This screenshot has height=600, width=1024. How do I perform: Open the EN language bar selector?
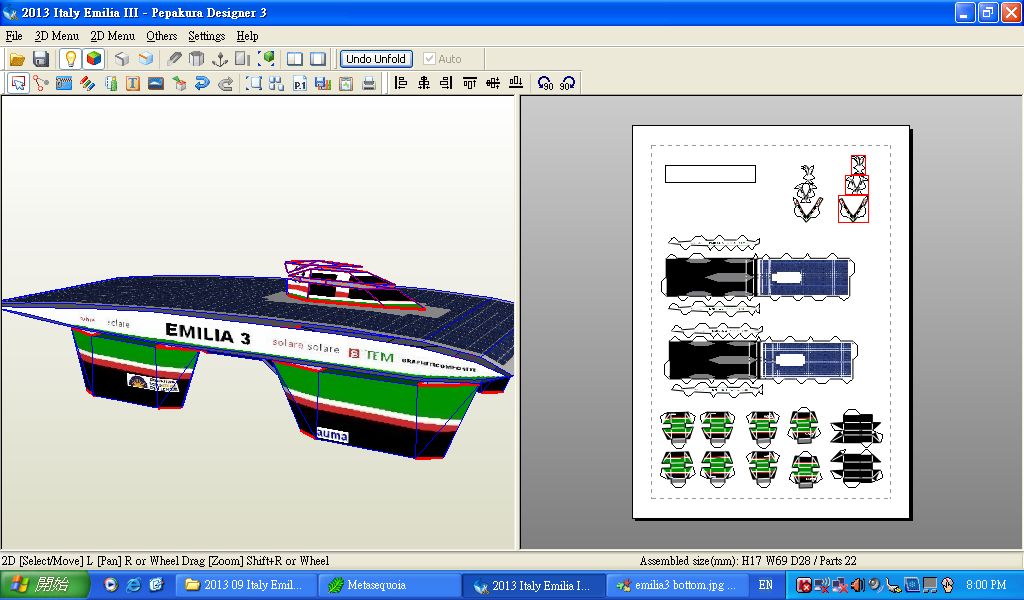[x=766, y=585]
